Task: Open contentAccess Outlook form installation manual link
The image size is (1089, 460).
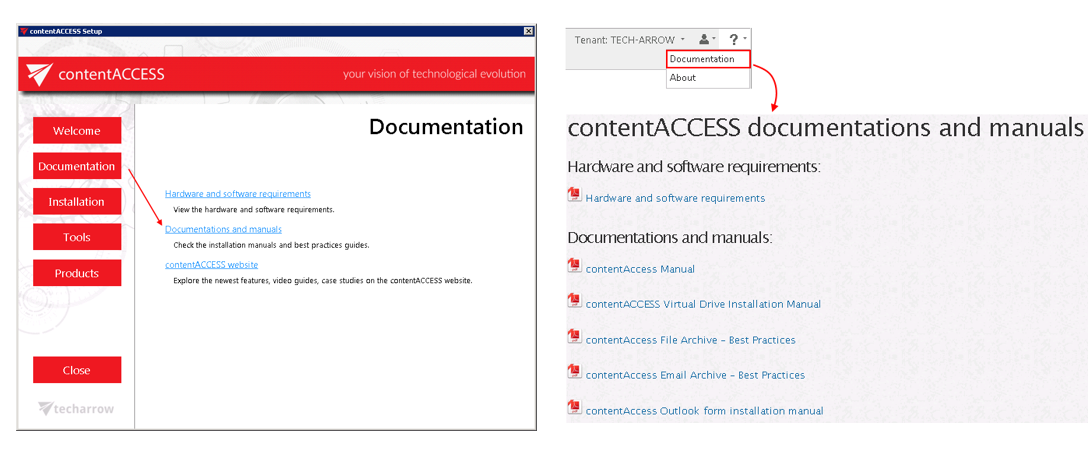Action: click(x=704, y=411)
